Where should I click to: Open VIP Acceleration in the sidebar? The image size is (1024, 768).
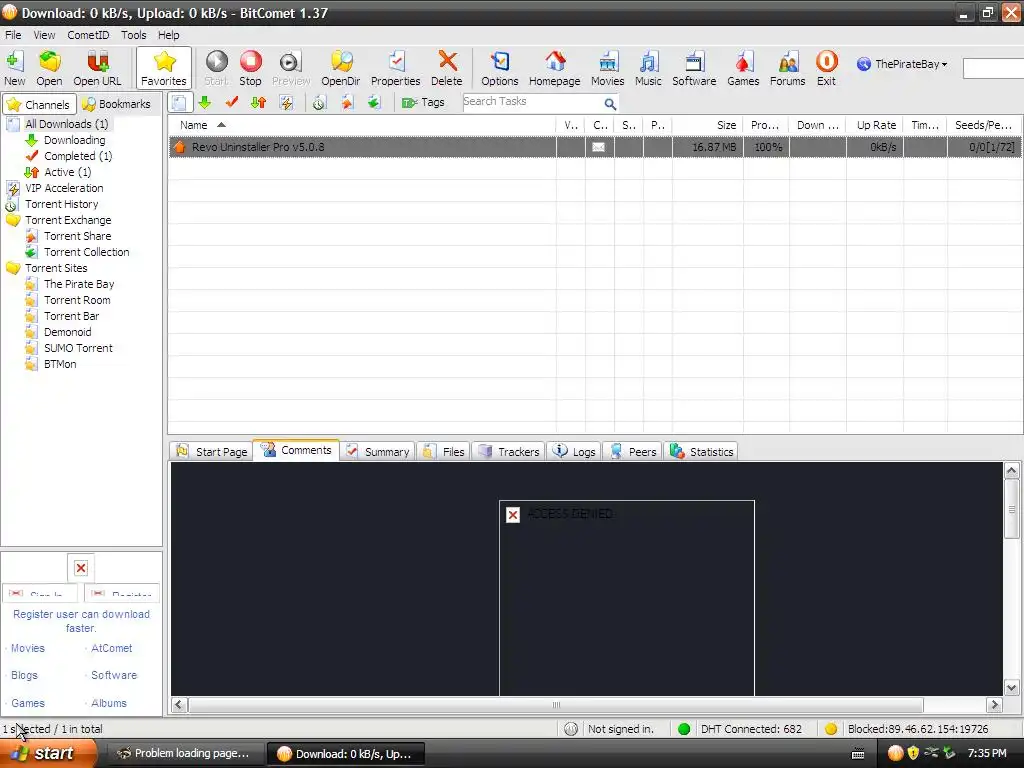click(64, 188)
